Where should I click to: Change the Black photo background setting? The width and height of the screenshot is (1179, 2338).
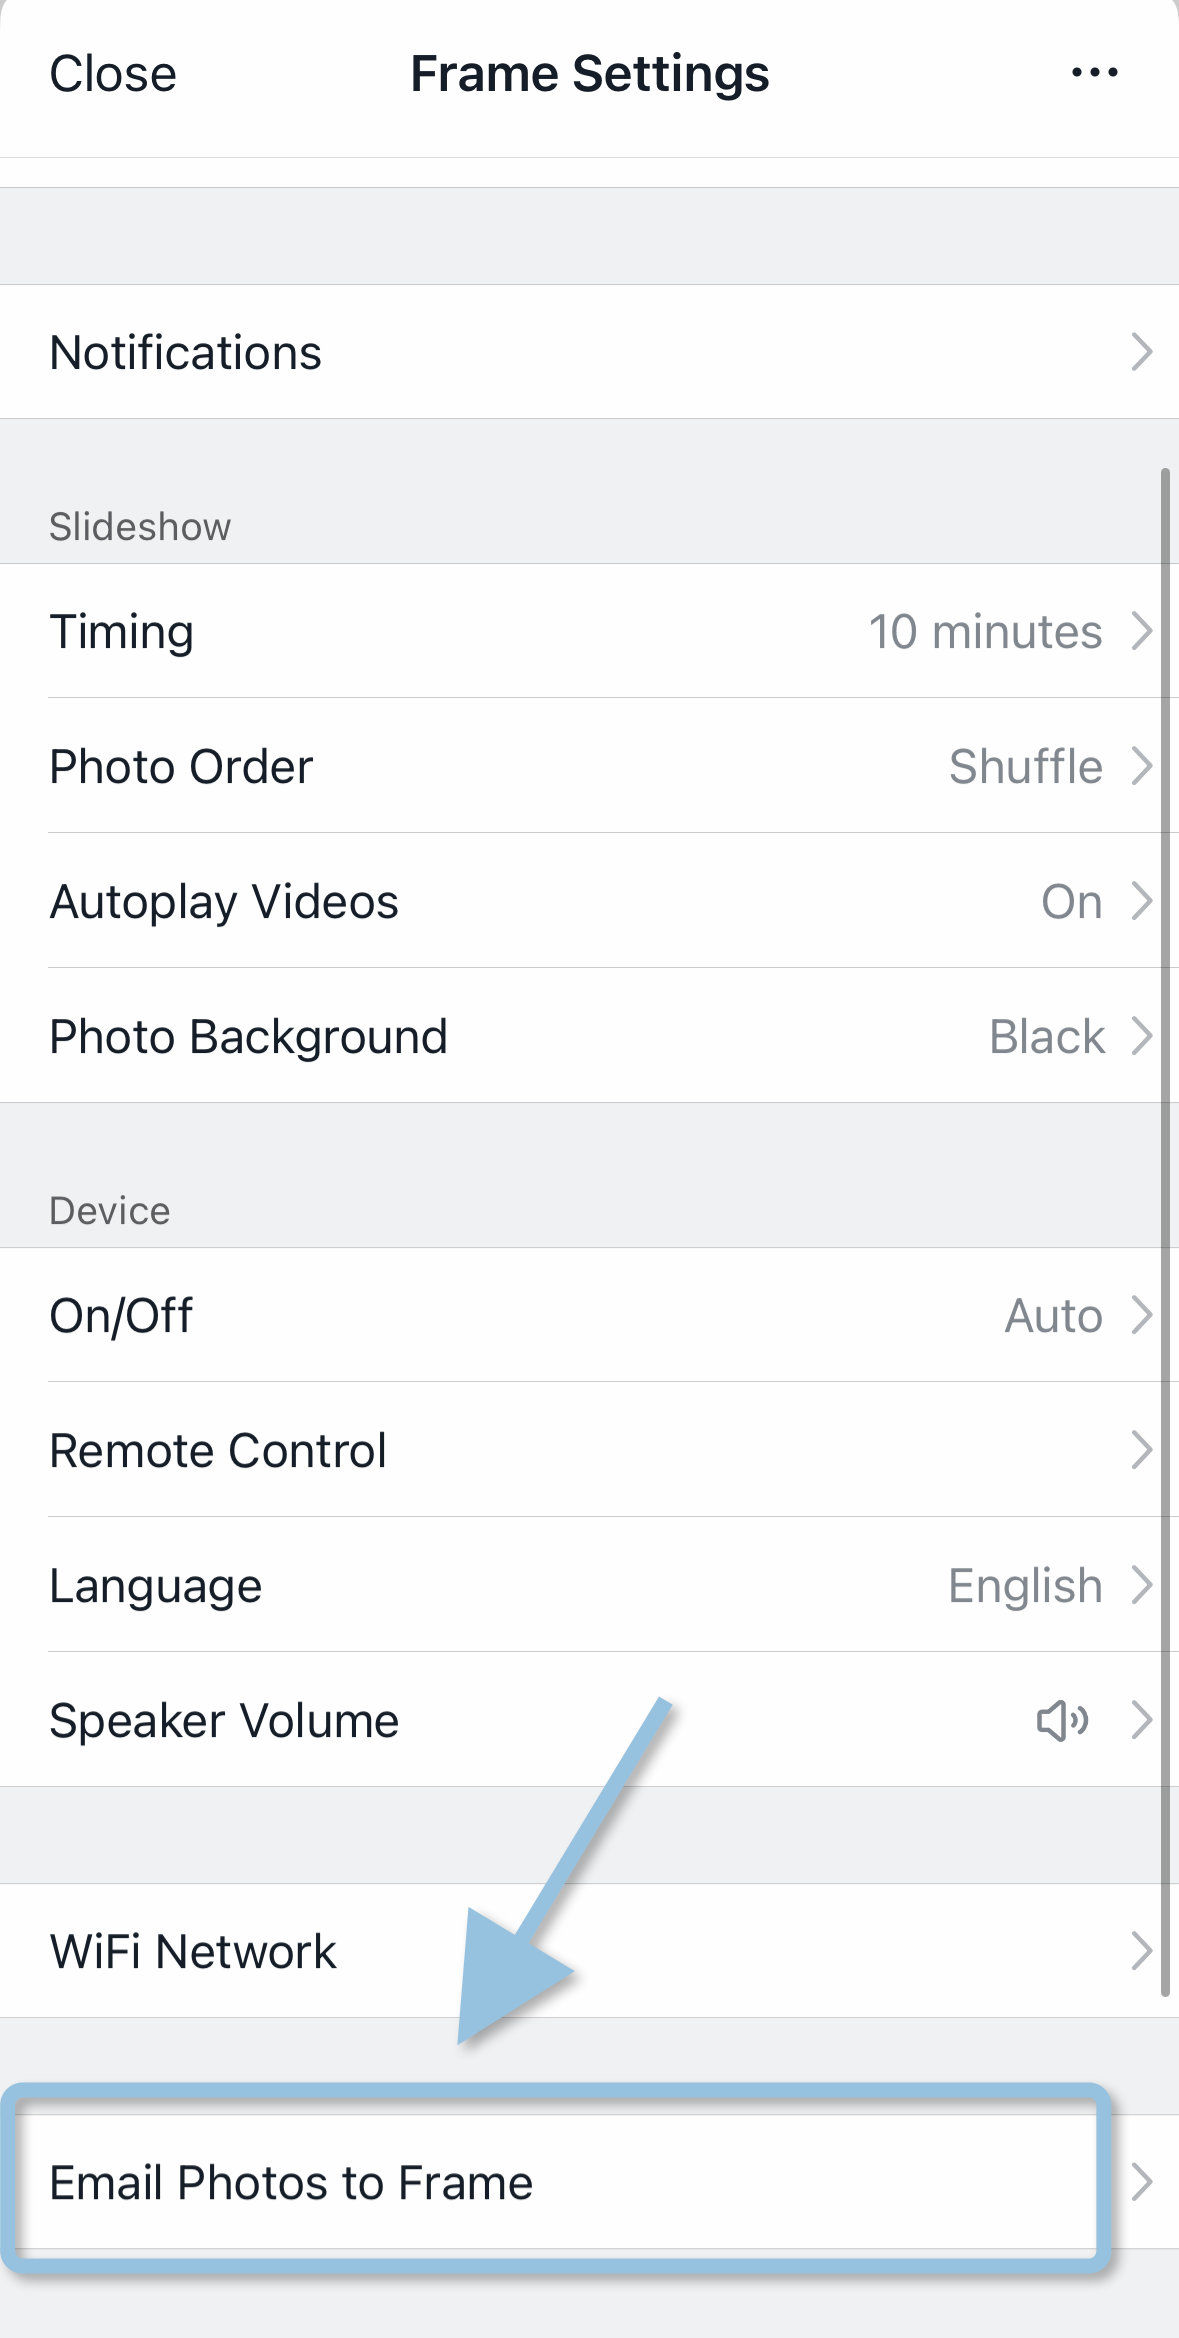coord(1046,1037)
